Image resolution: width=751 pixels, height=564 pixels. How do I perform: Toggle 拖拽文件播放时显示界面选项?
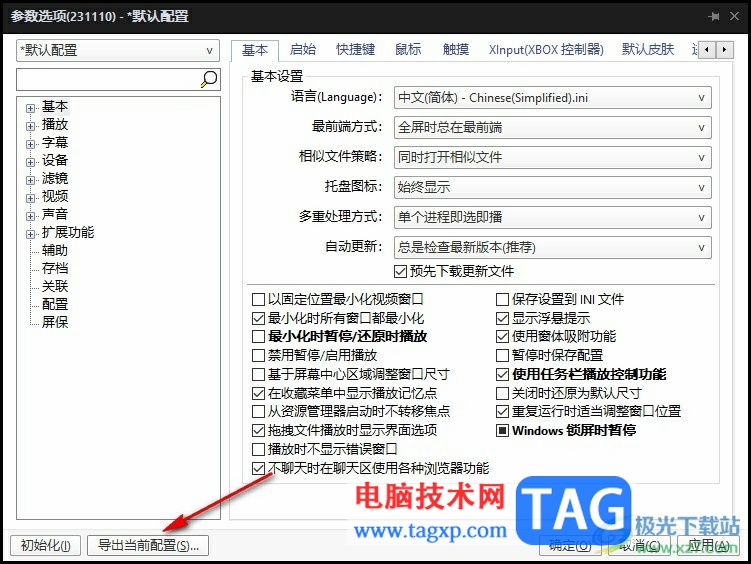[x=258, y=430]
